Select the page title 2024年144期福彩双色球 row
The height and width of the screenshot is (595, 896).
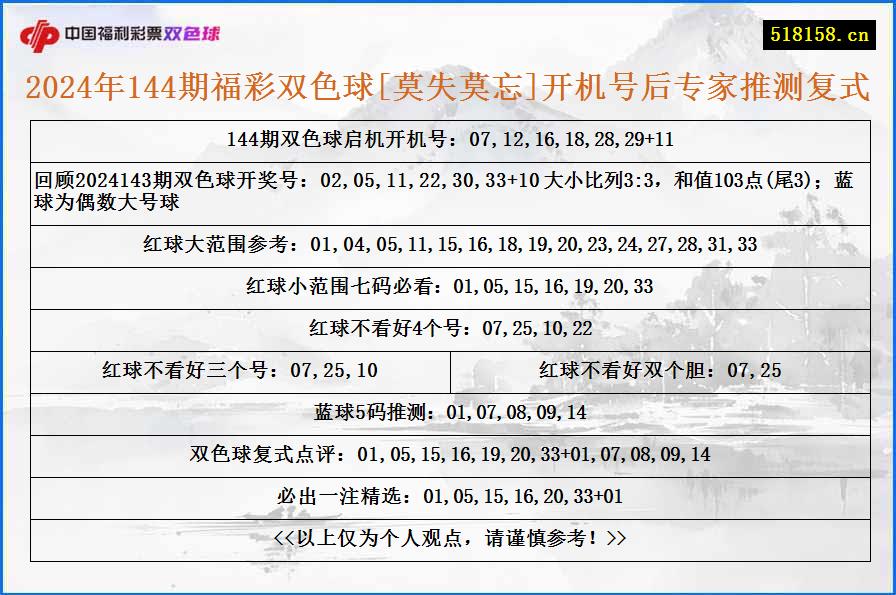448,88
